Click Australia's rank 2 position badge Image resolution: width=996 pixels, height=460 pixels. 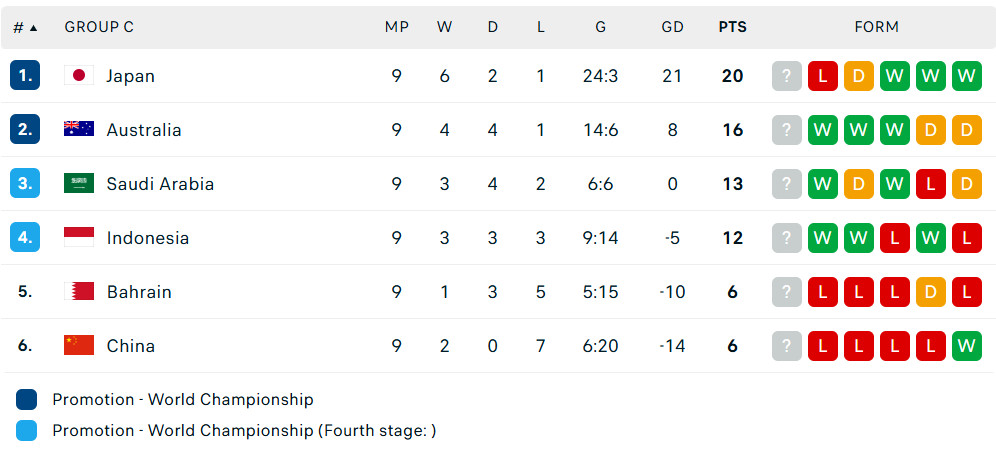25,130
